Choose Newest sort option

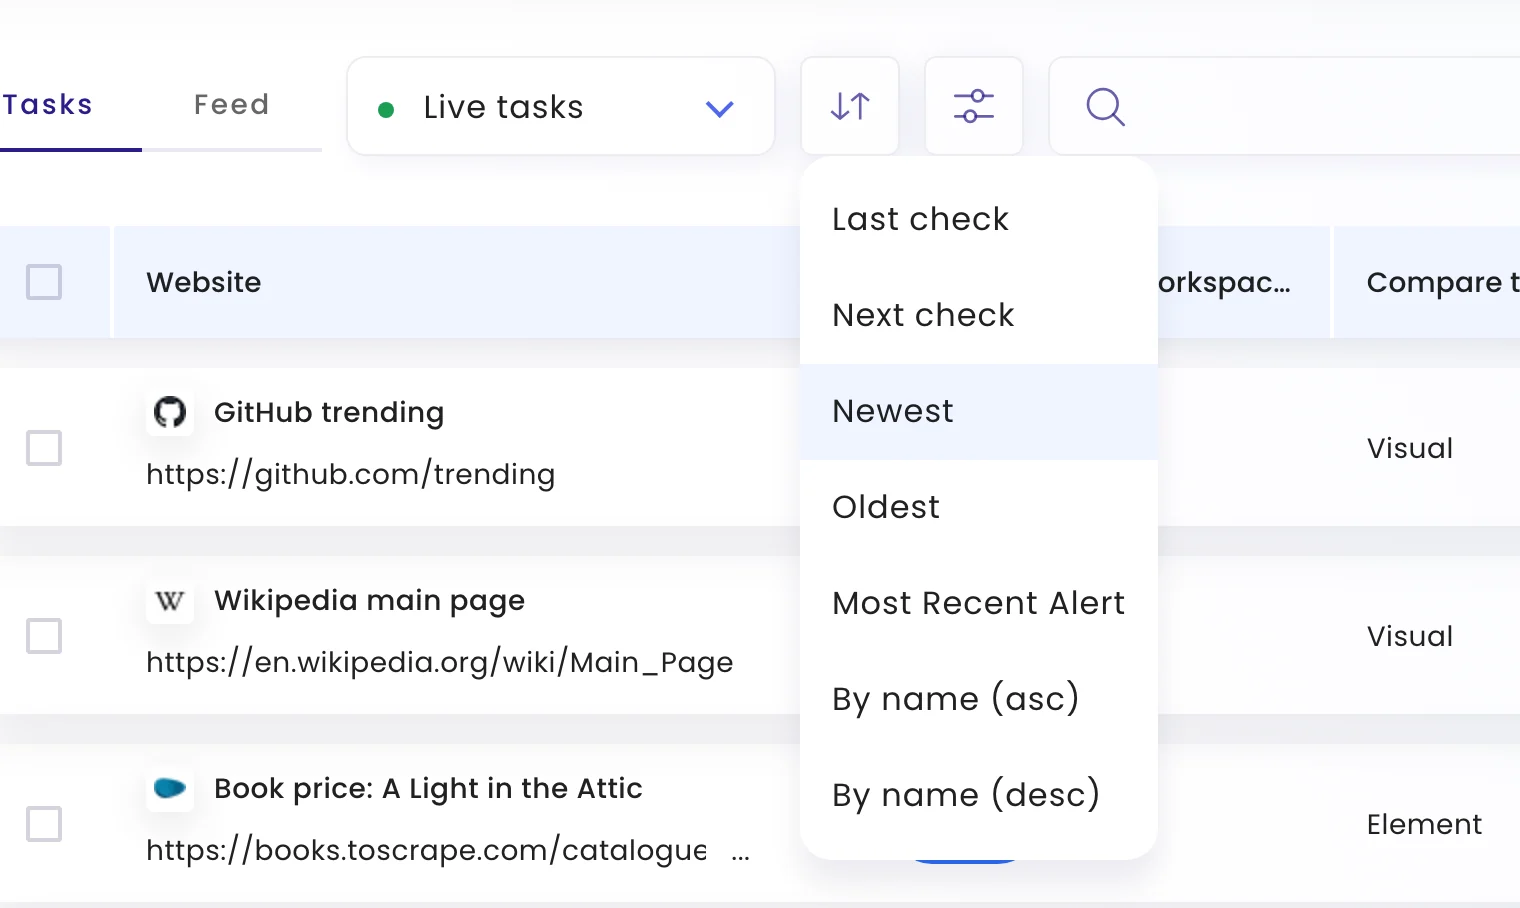tap(979, 411)
